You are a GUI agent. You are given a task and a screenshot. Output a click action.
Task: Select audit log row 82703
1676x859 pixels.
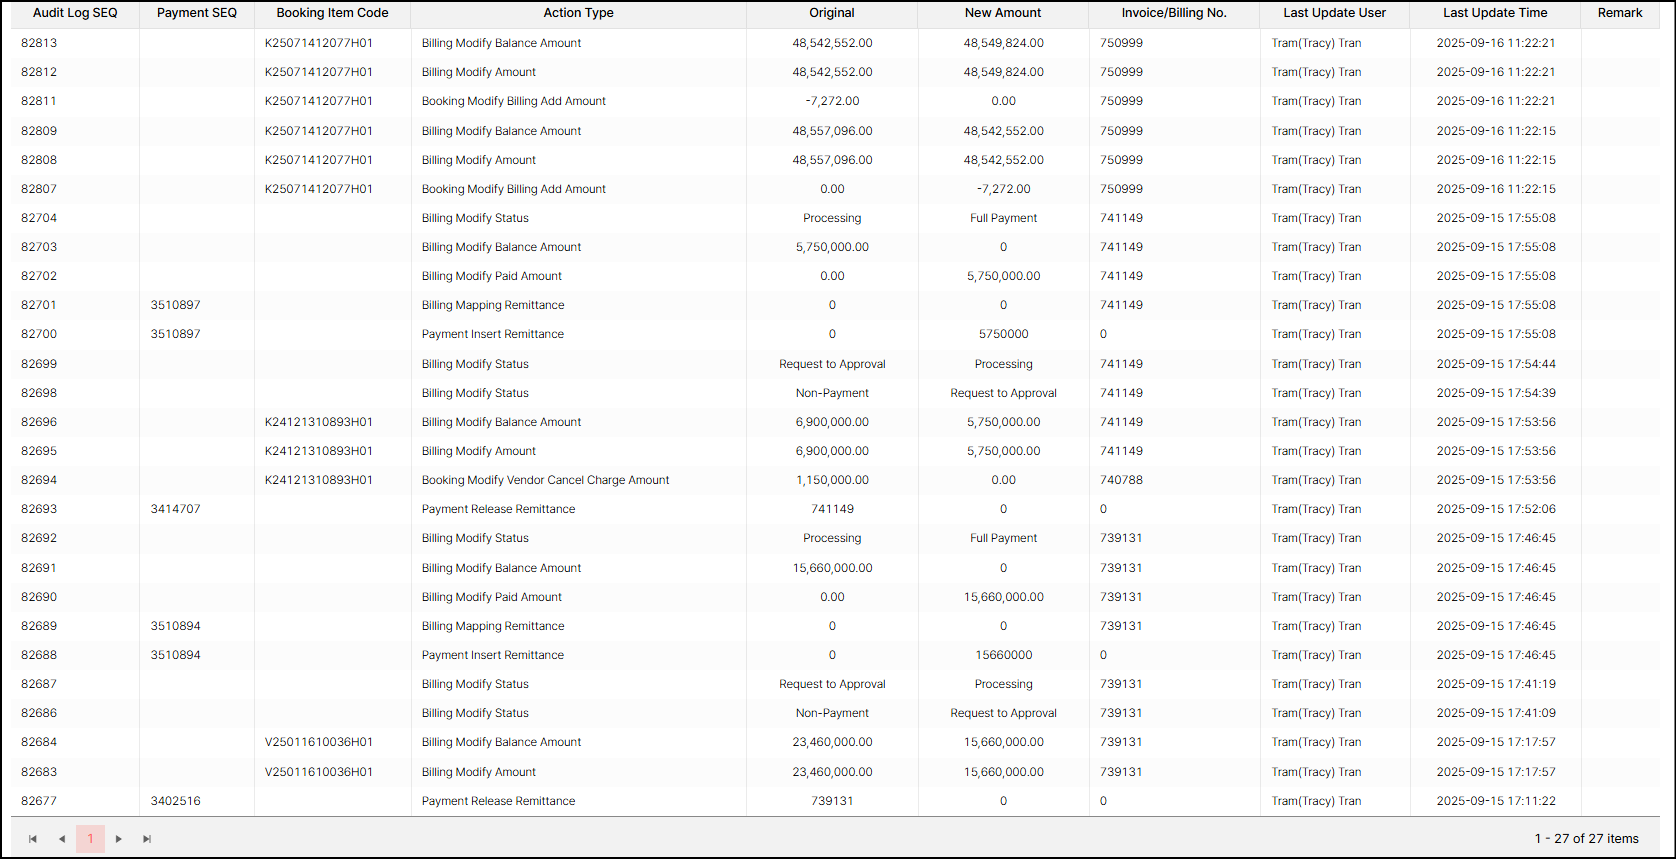(836, 247)
